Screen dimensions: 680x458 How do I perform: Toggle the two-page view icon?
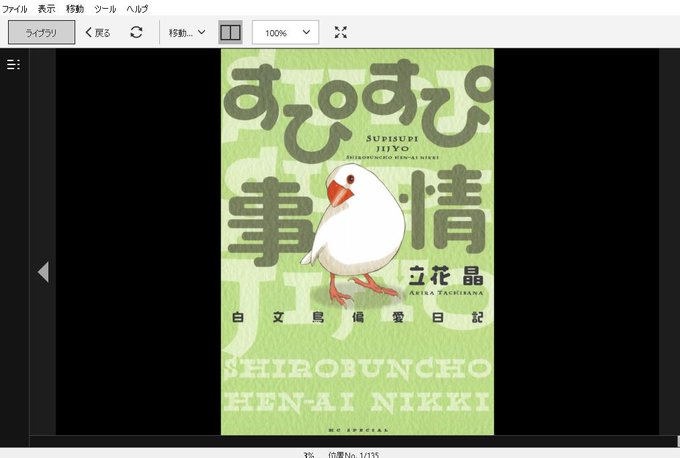(230, 33)
